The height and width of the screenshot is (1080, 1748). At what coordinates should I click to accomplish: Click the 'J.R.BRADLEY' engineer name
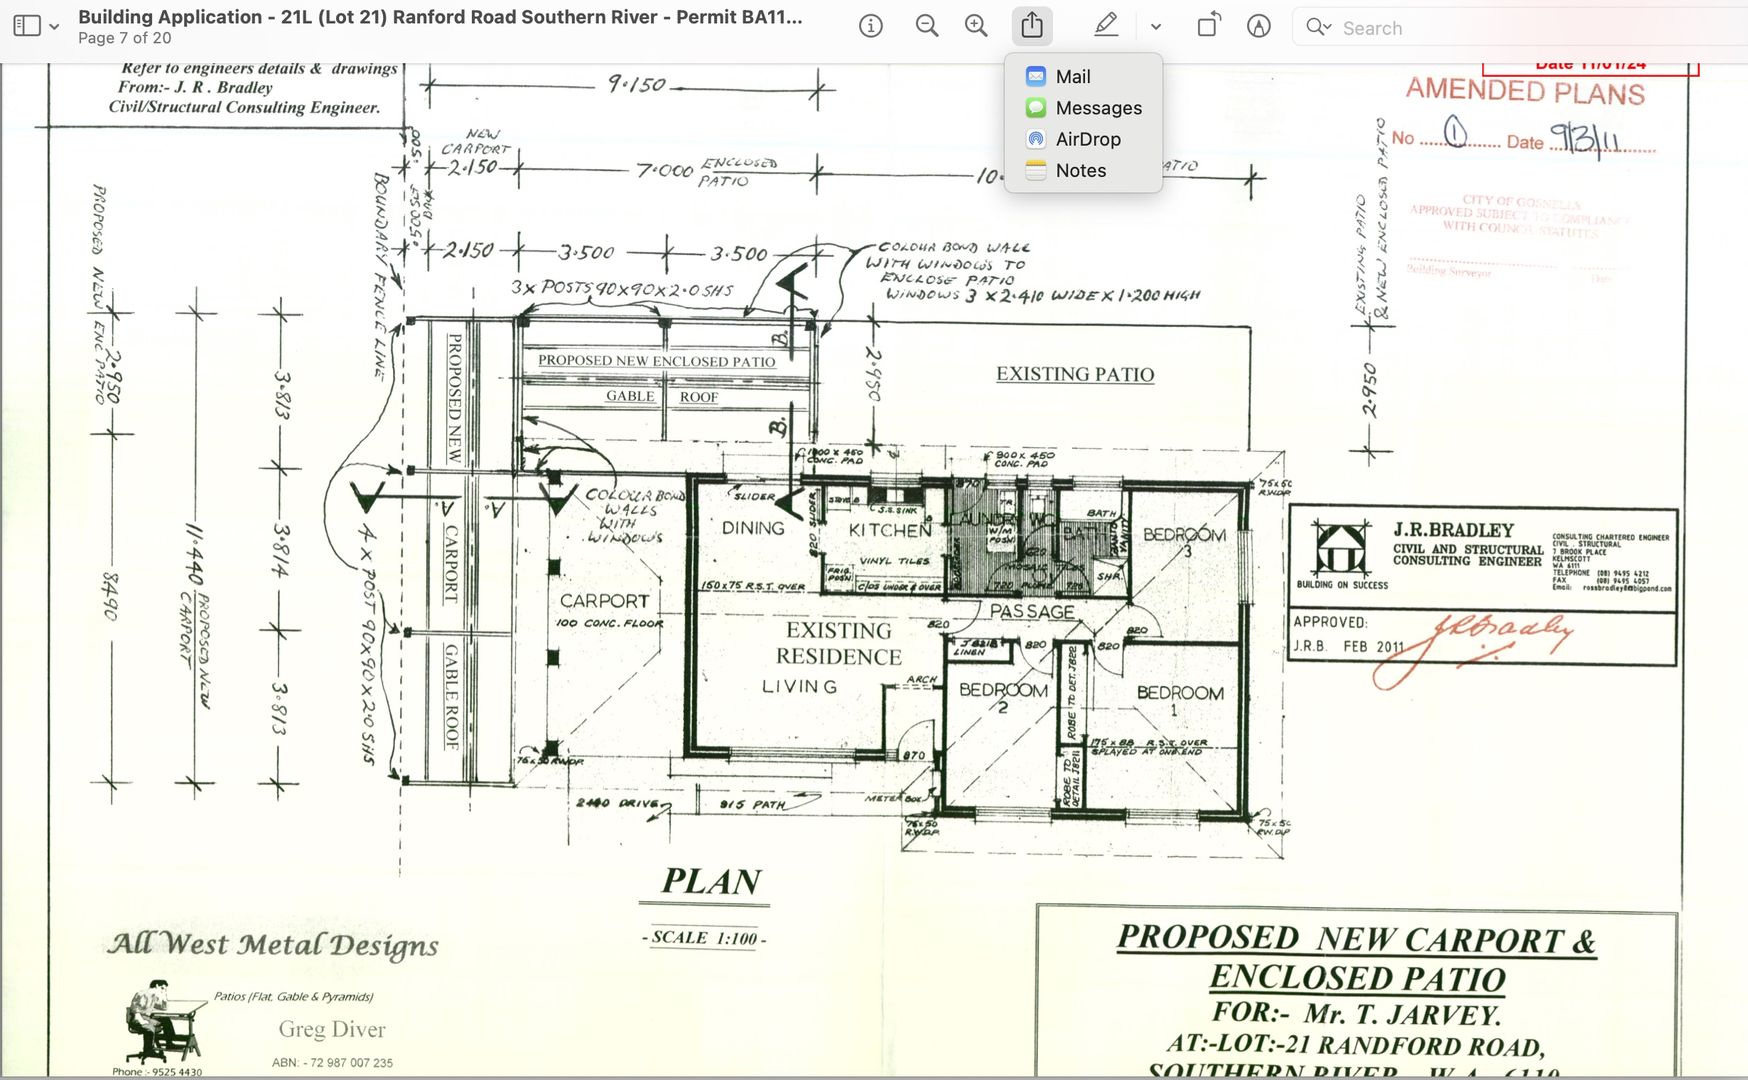point(1454,530)
